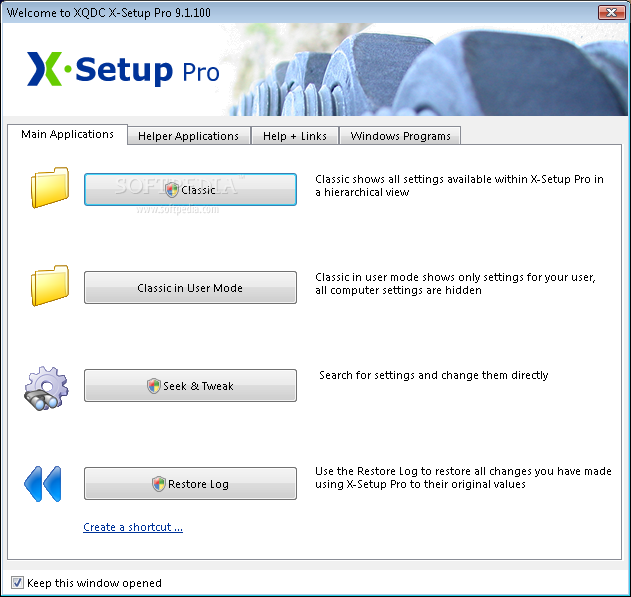
Task: Click the gear and binoculars Seek & Tweak icon
Action: click(x=46, y=388)
